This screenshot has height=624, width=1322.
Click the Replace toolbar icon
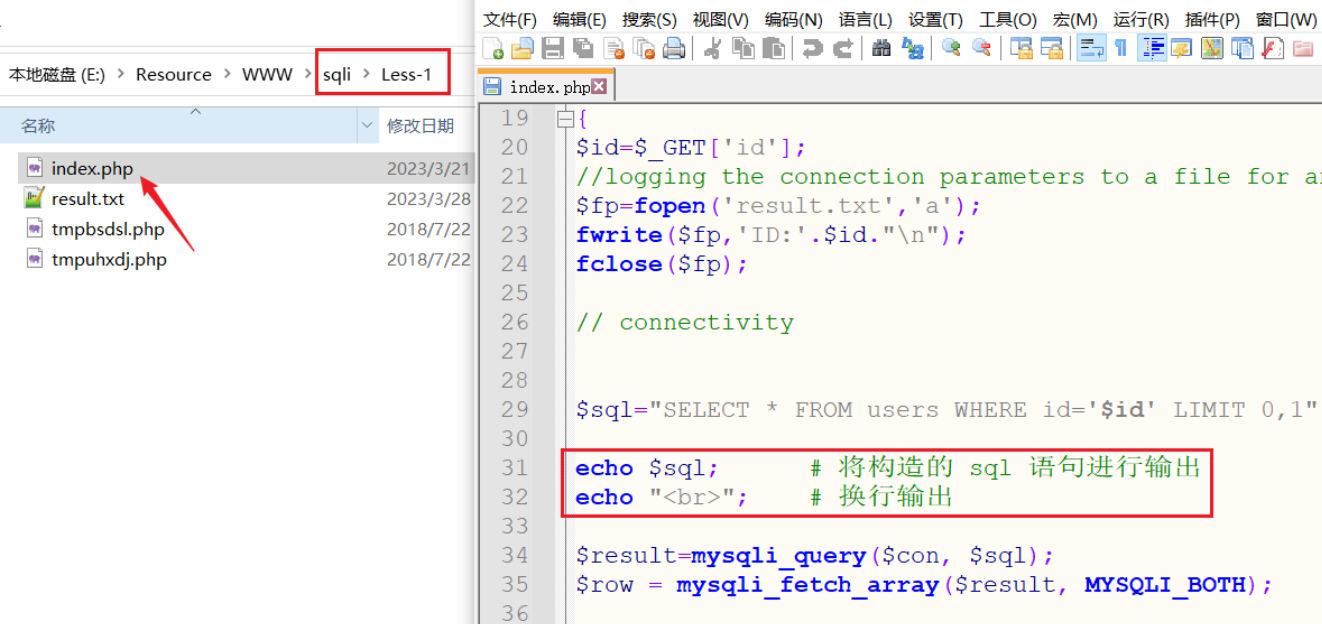[x=912, y=48]
